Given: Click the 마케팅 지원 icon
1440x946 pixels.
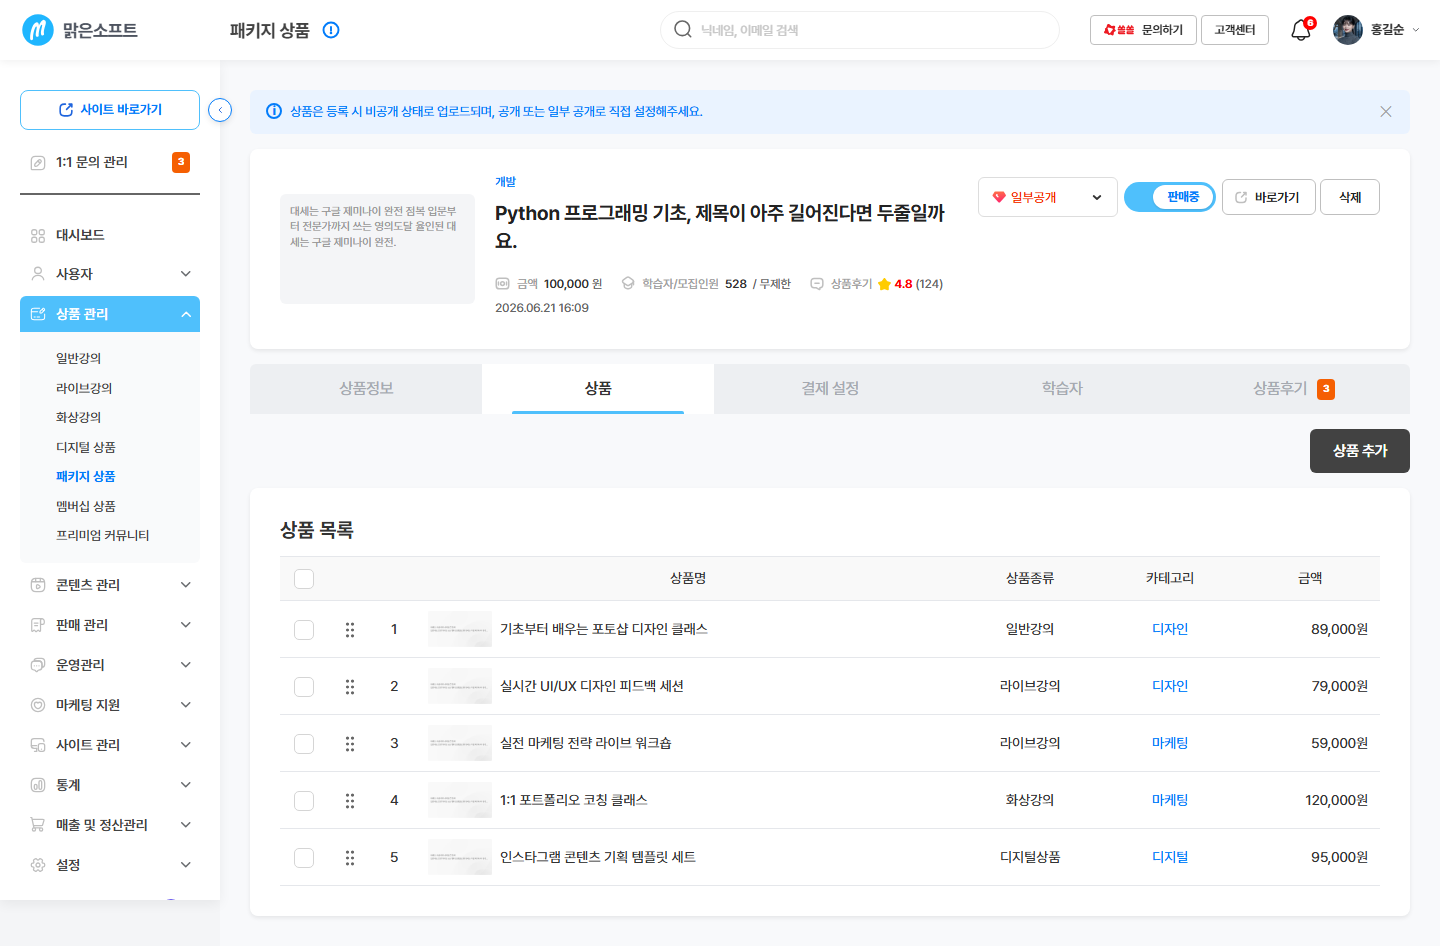Looking at the screenshot, I should 38,705.
